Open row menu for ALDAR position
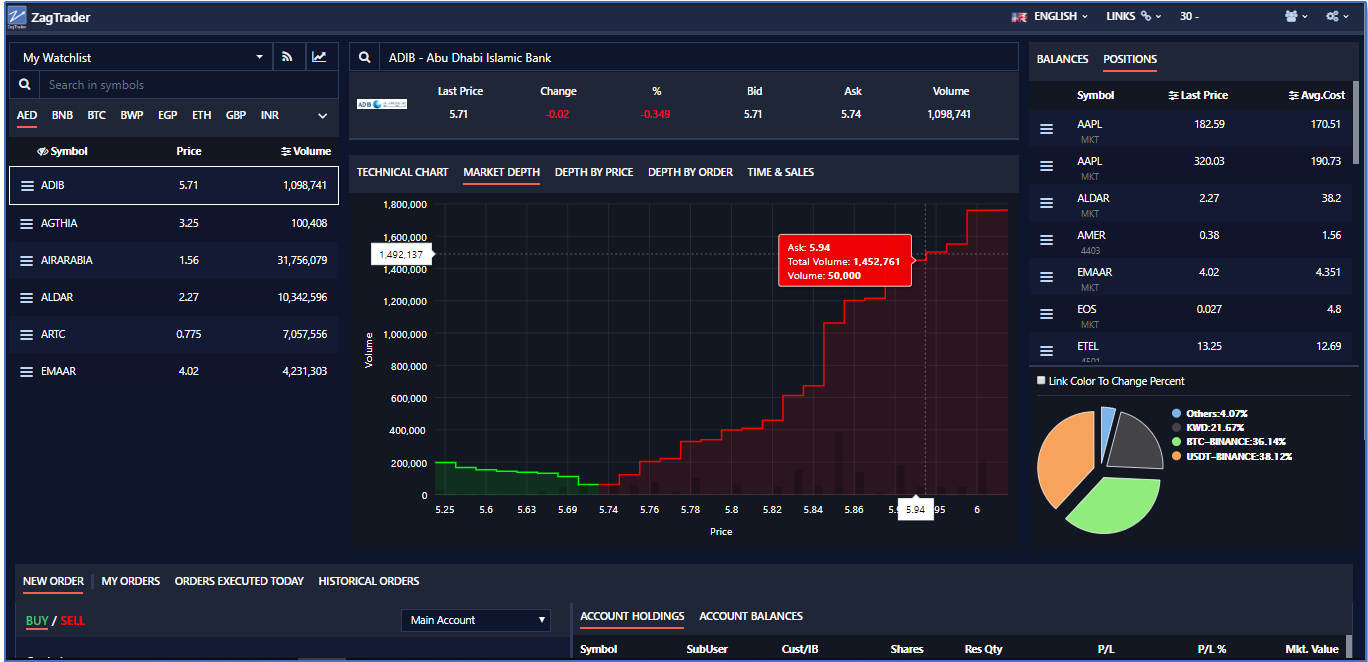This screenshot has height=662, width=1368. (x=1047, y=203)
